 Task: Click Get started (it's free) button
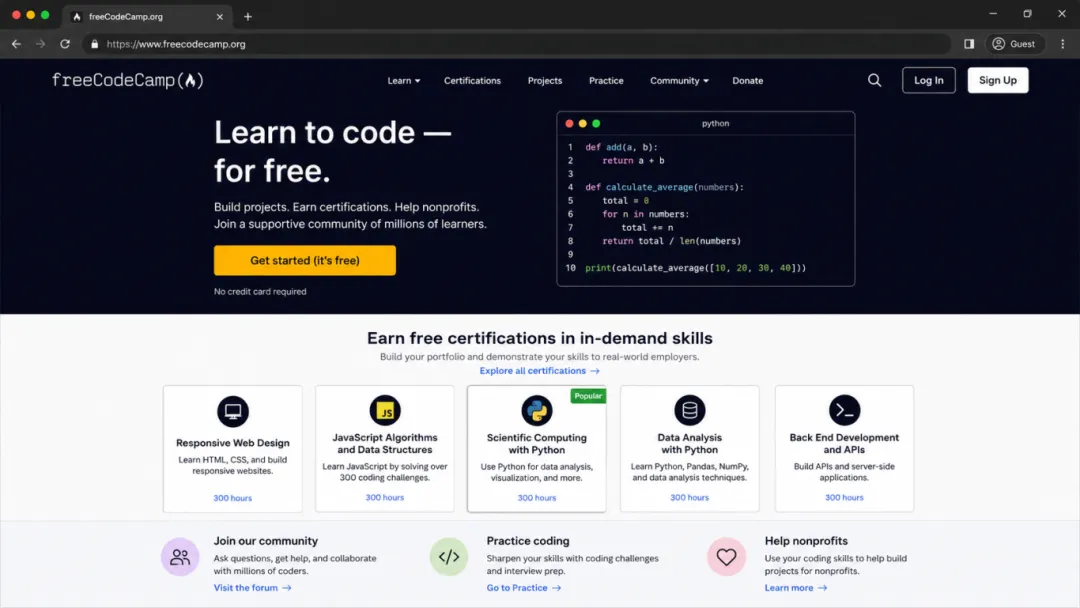[305, 260]
